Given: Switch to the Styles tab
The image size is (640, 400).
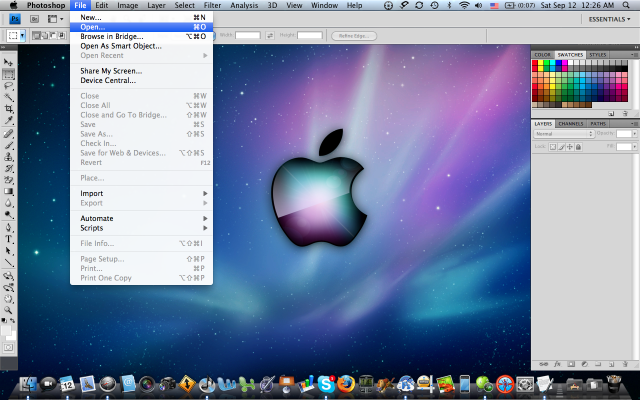Looking at the screenshot, I should 598,55.
